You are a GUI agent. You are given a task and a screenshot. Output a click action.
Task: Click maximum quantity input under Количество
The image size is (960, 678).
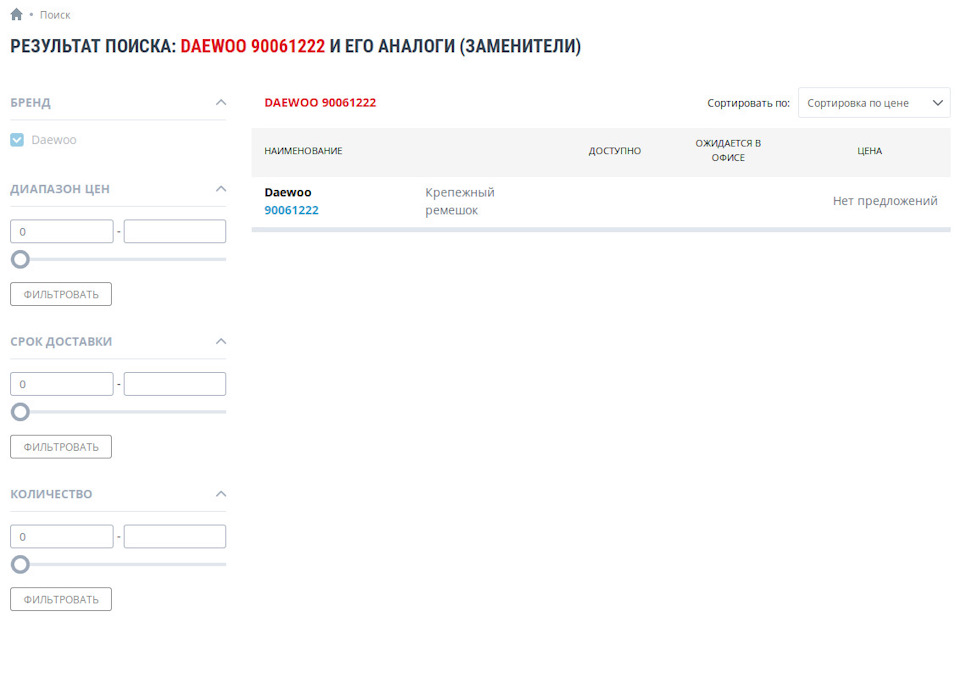[x=175, y=537]
